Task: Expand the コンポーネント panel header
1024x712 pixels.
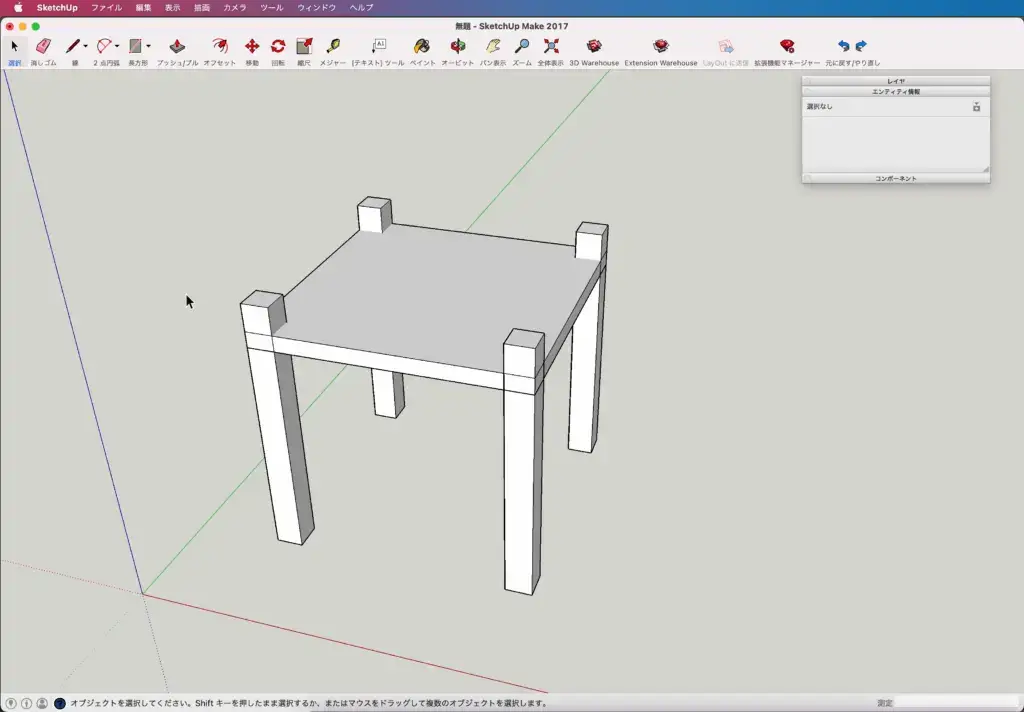Action: click(896, 178)
